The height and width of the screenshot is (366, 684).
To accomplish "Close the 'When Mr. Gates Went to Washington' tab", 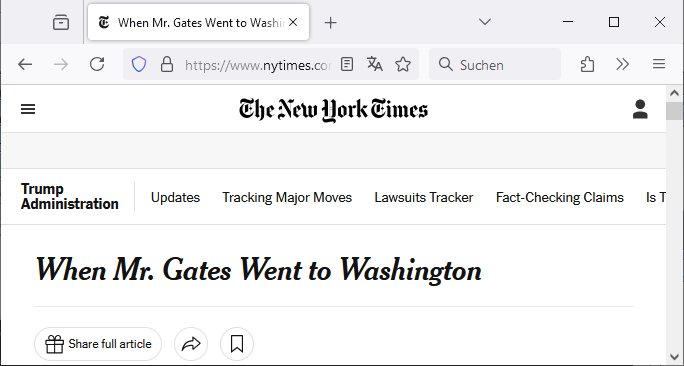I will 293,22.
